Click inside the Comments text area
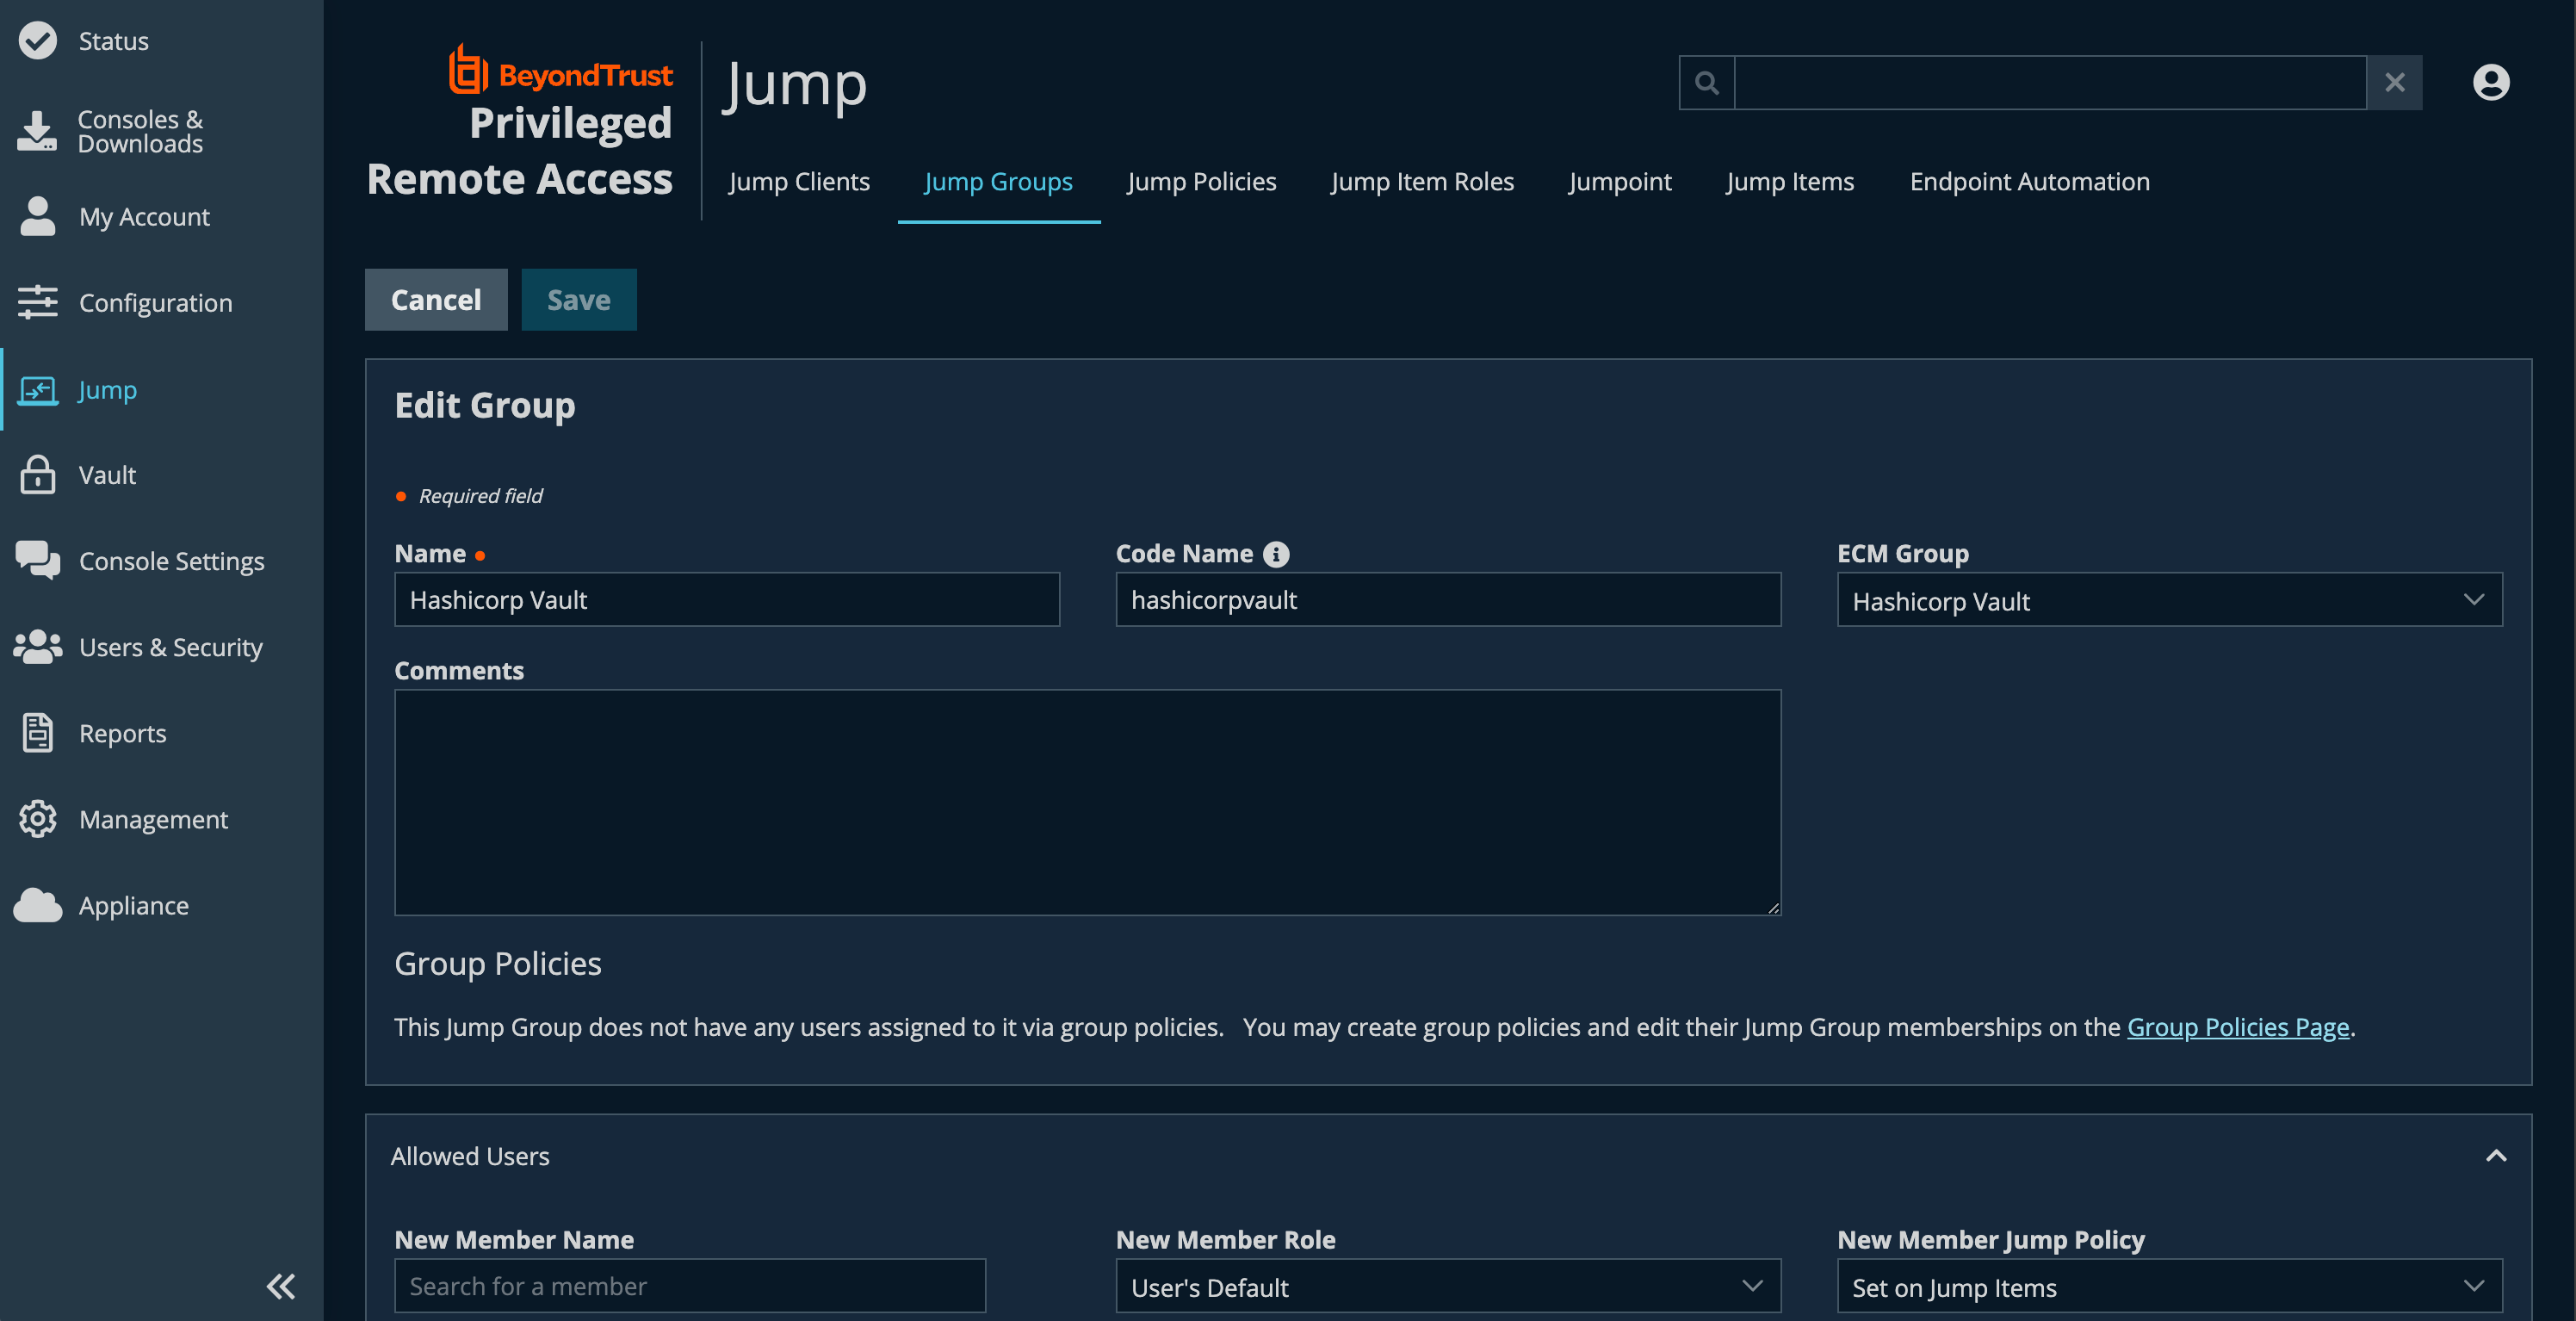 (x=1087, y=802)
